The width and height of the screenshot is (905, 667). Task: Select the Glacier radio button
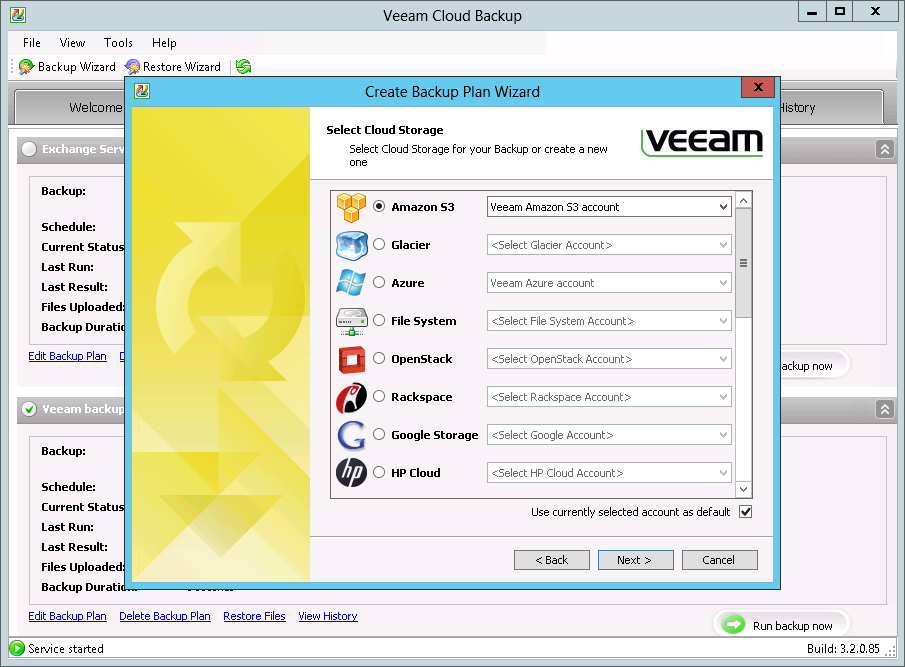pos(379,245)
